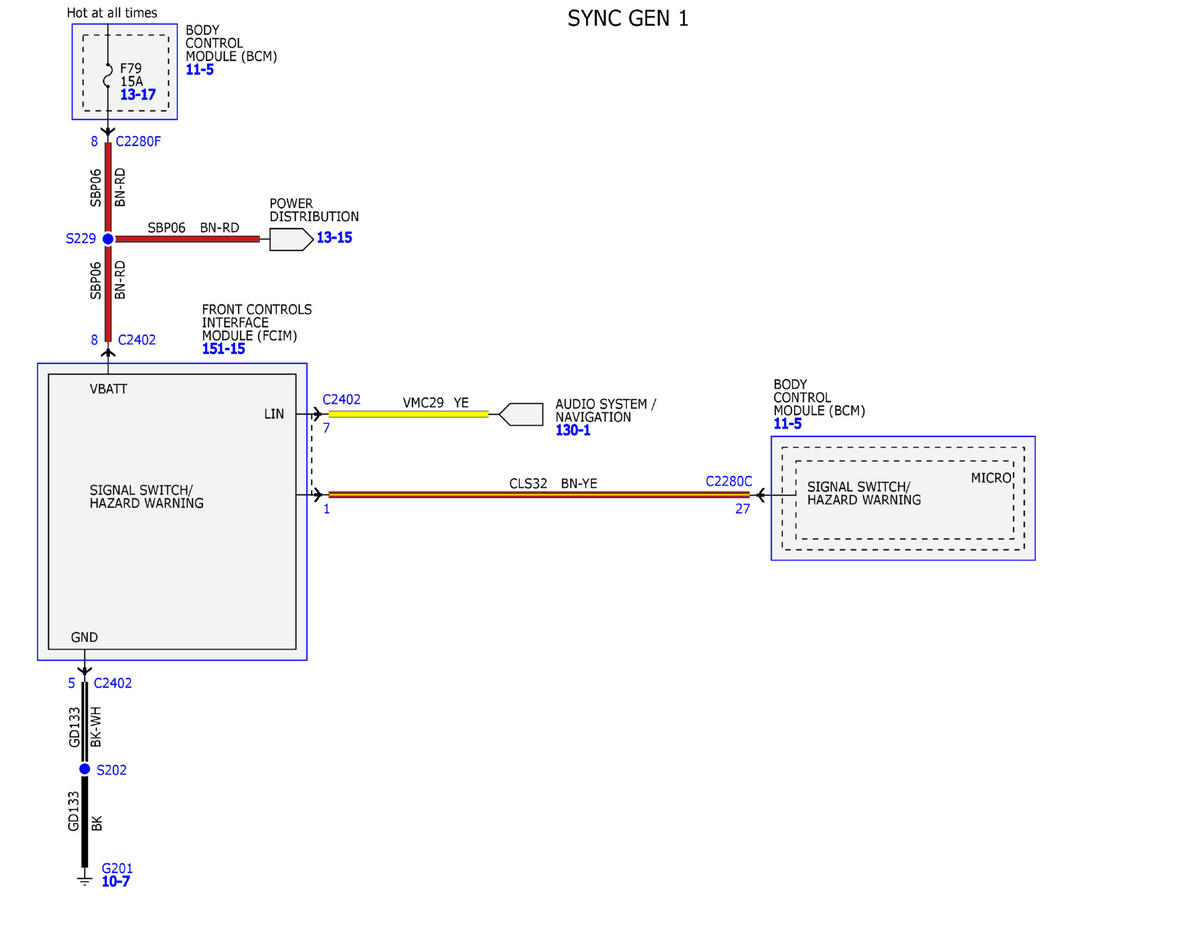Click the C2402 connector label above pin 7
Viewport: 1200px width, 927px height.
click(x=343, y=399)
